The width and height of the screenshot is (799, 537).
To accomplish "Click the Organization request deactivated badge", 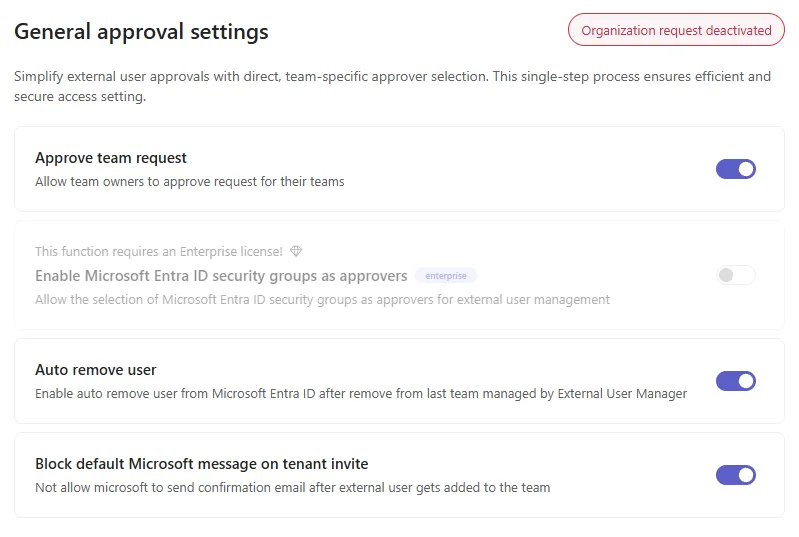I will pyautogui.click(x=676, y=30).
